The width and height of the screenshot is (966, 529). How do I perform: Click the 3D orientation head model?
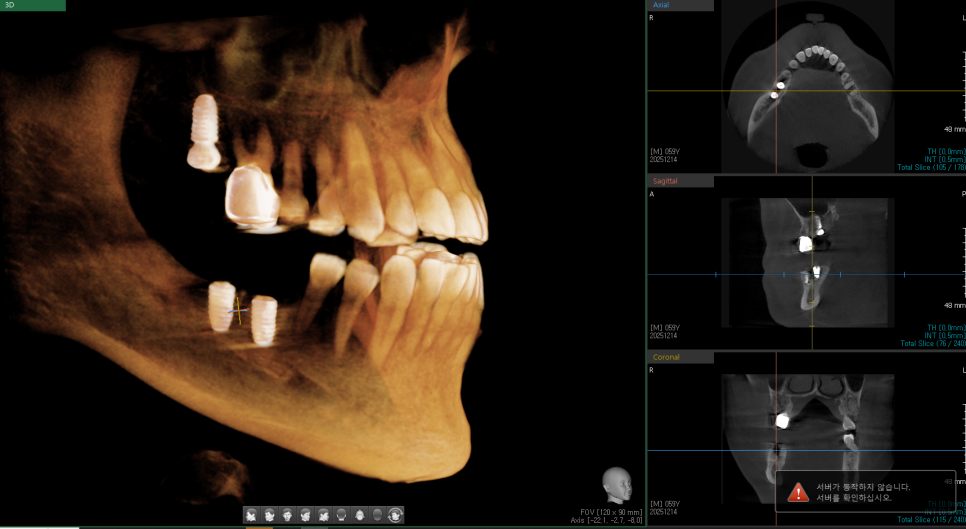pyautogui.click(x=616, y=484)
